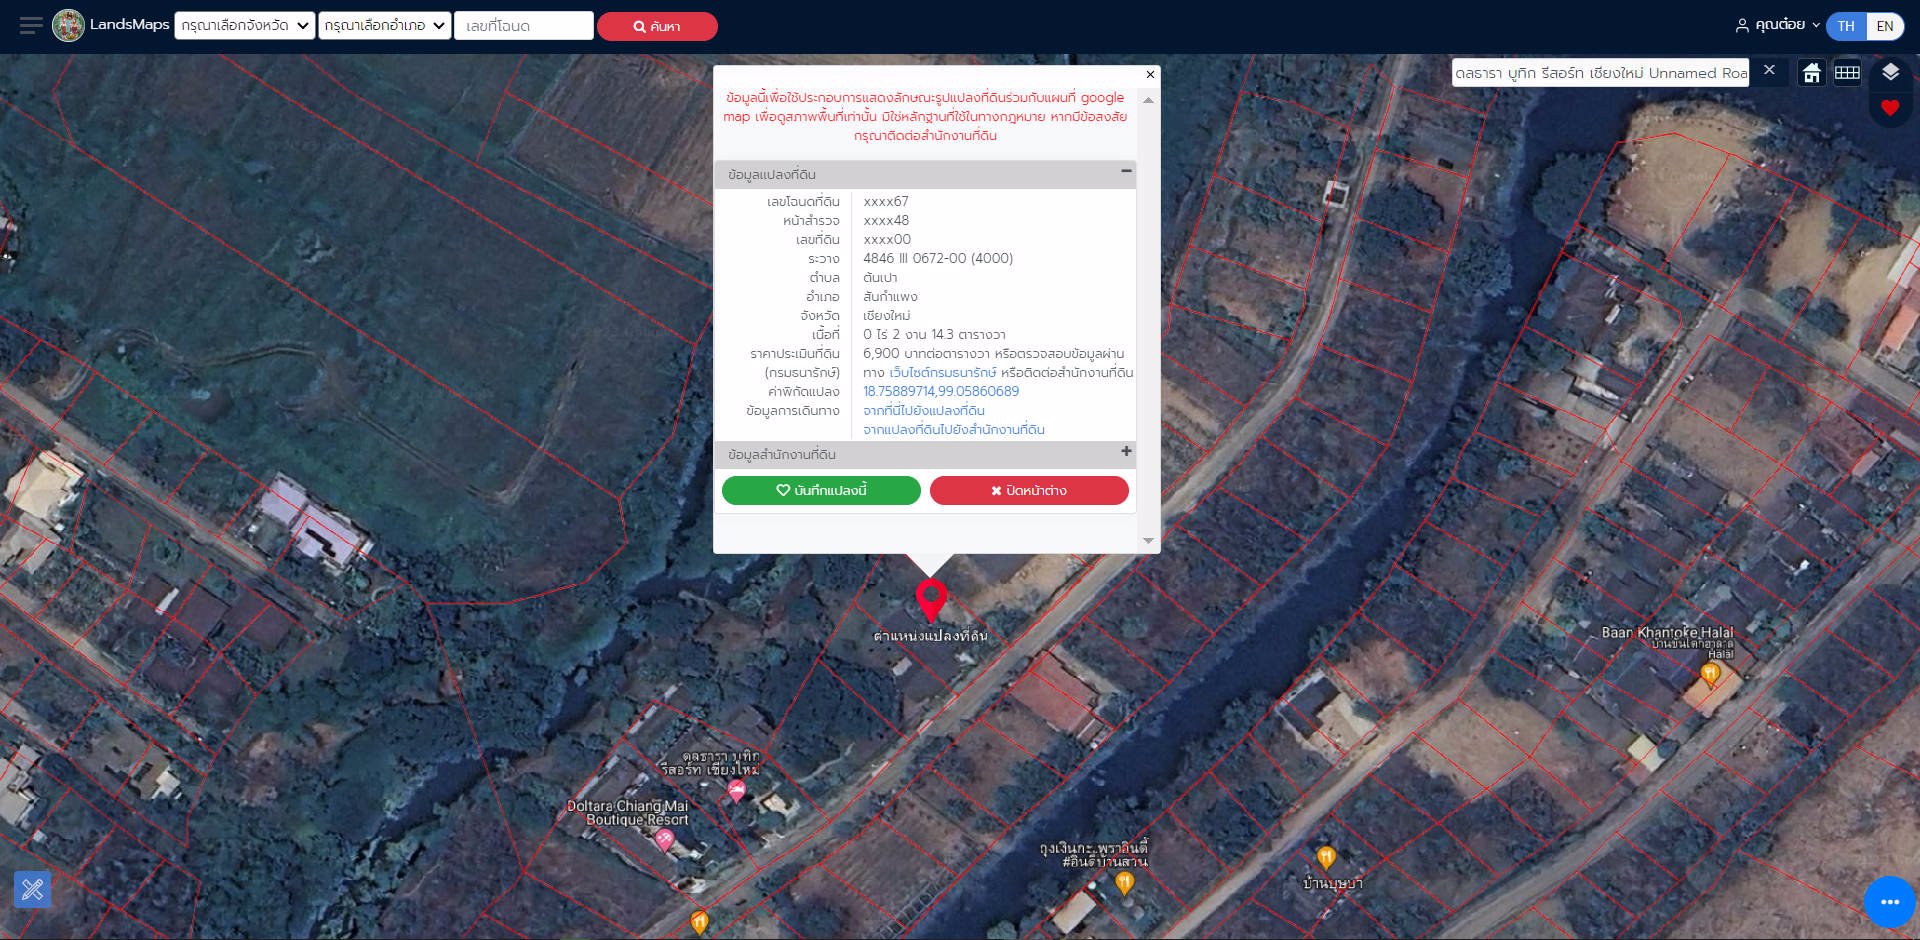The image size is (1920, 940).
Task: Click the LandsMaps logo emblem
Action: pyautogui.click(x=68, y=26)
